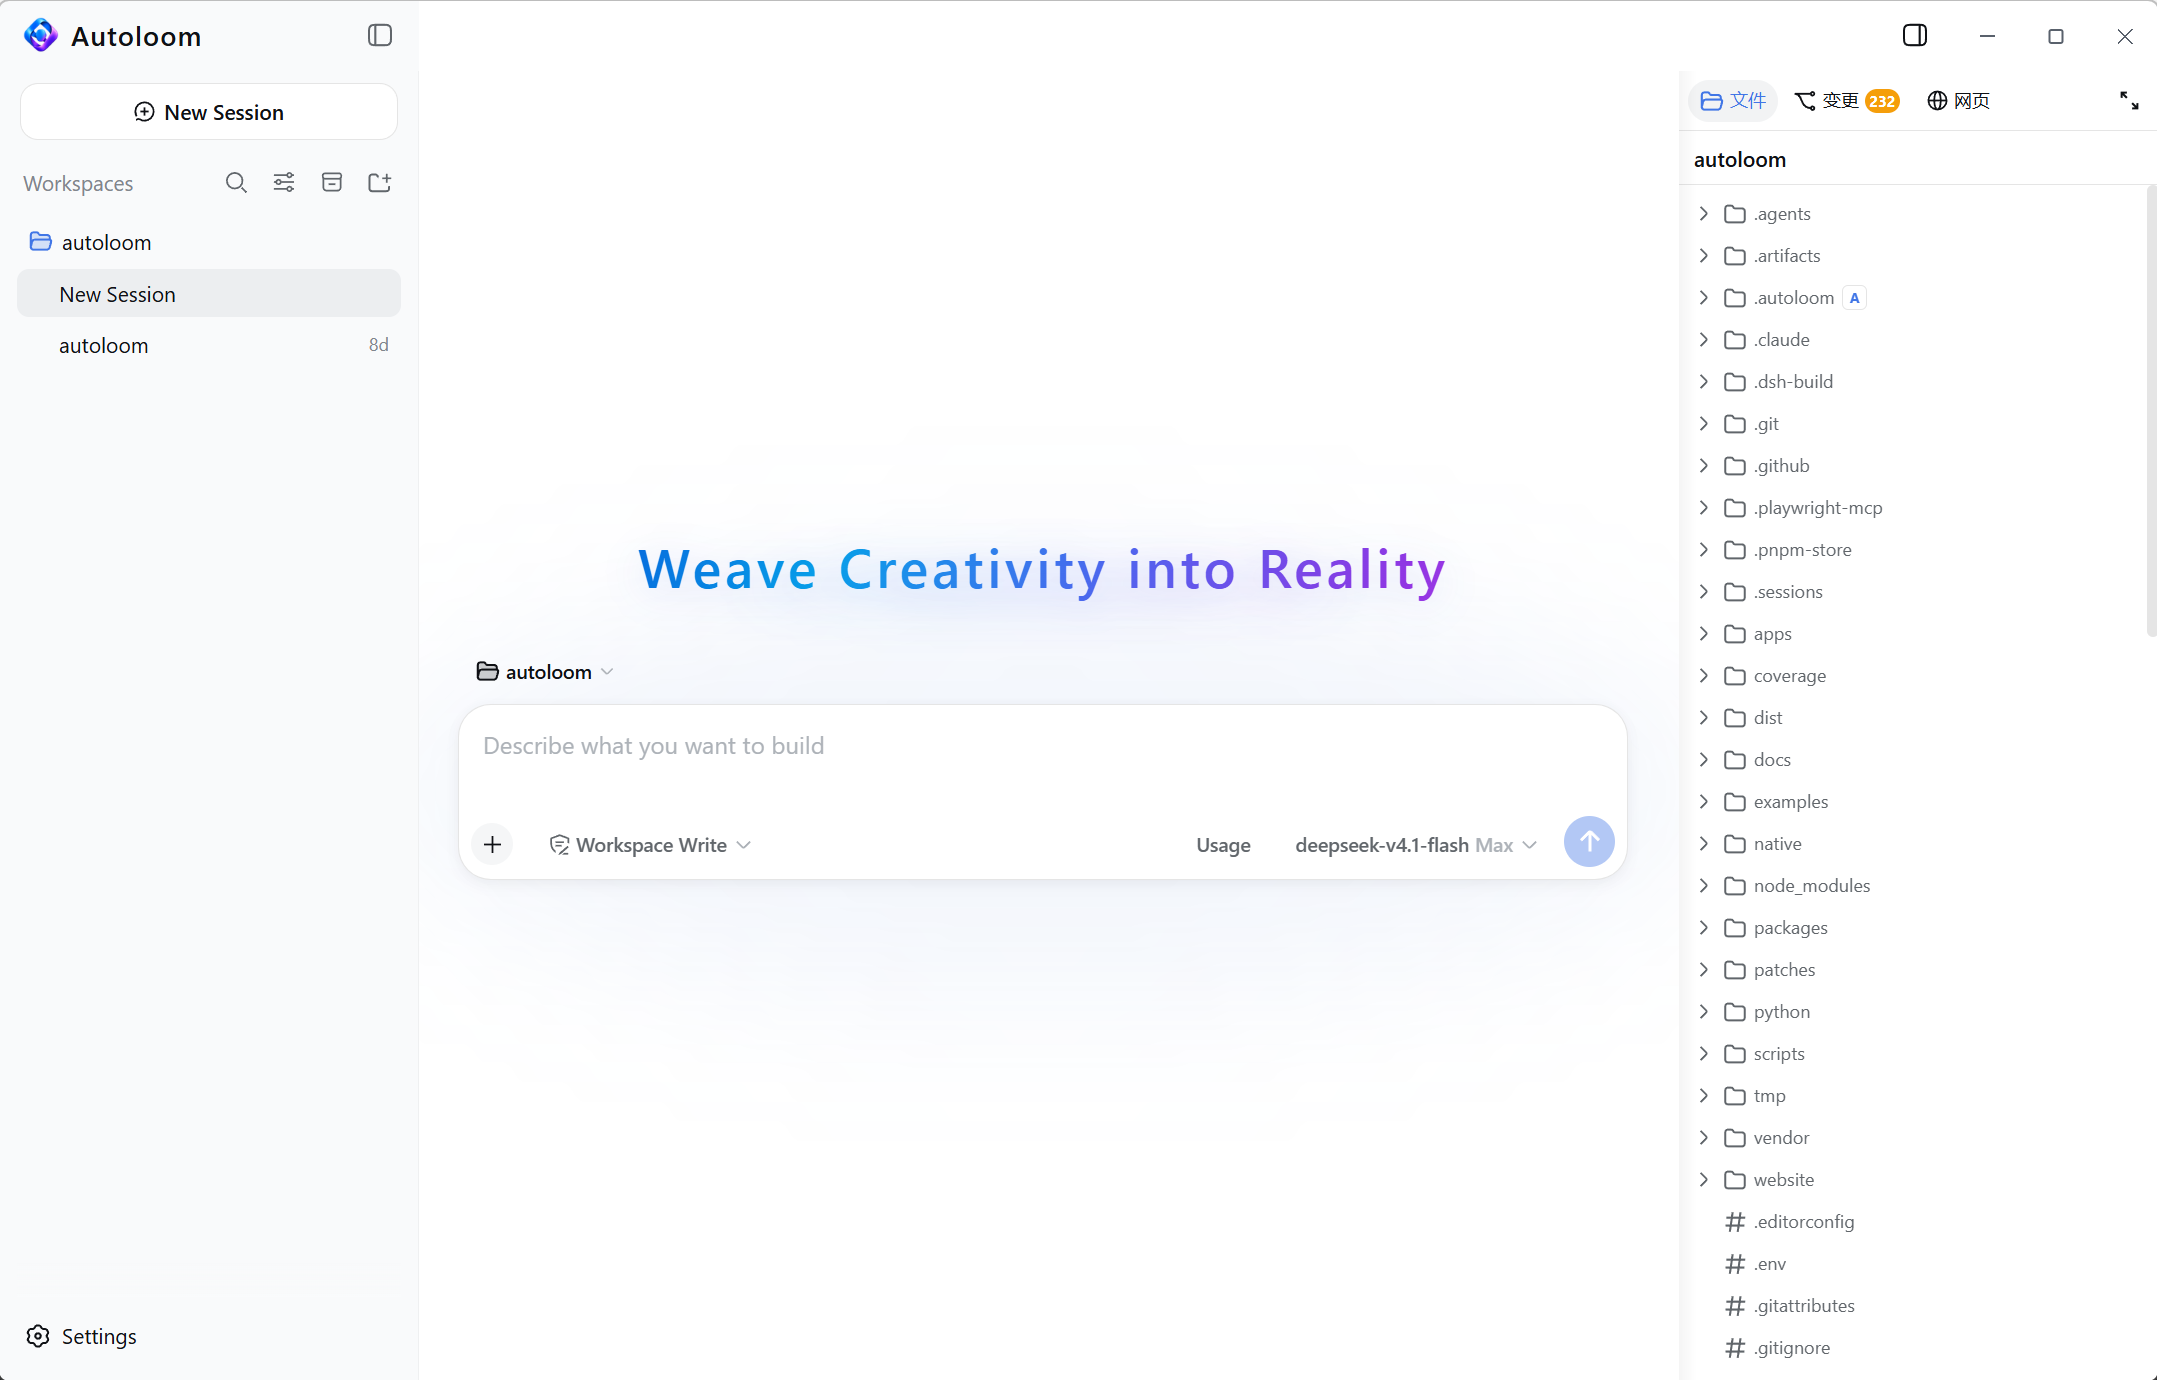Select the docs folder icon

(1735, 760)
